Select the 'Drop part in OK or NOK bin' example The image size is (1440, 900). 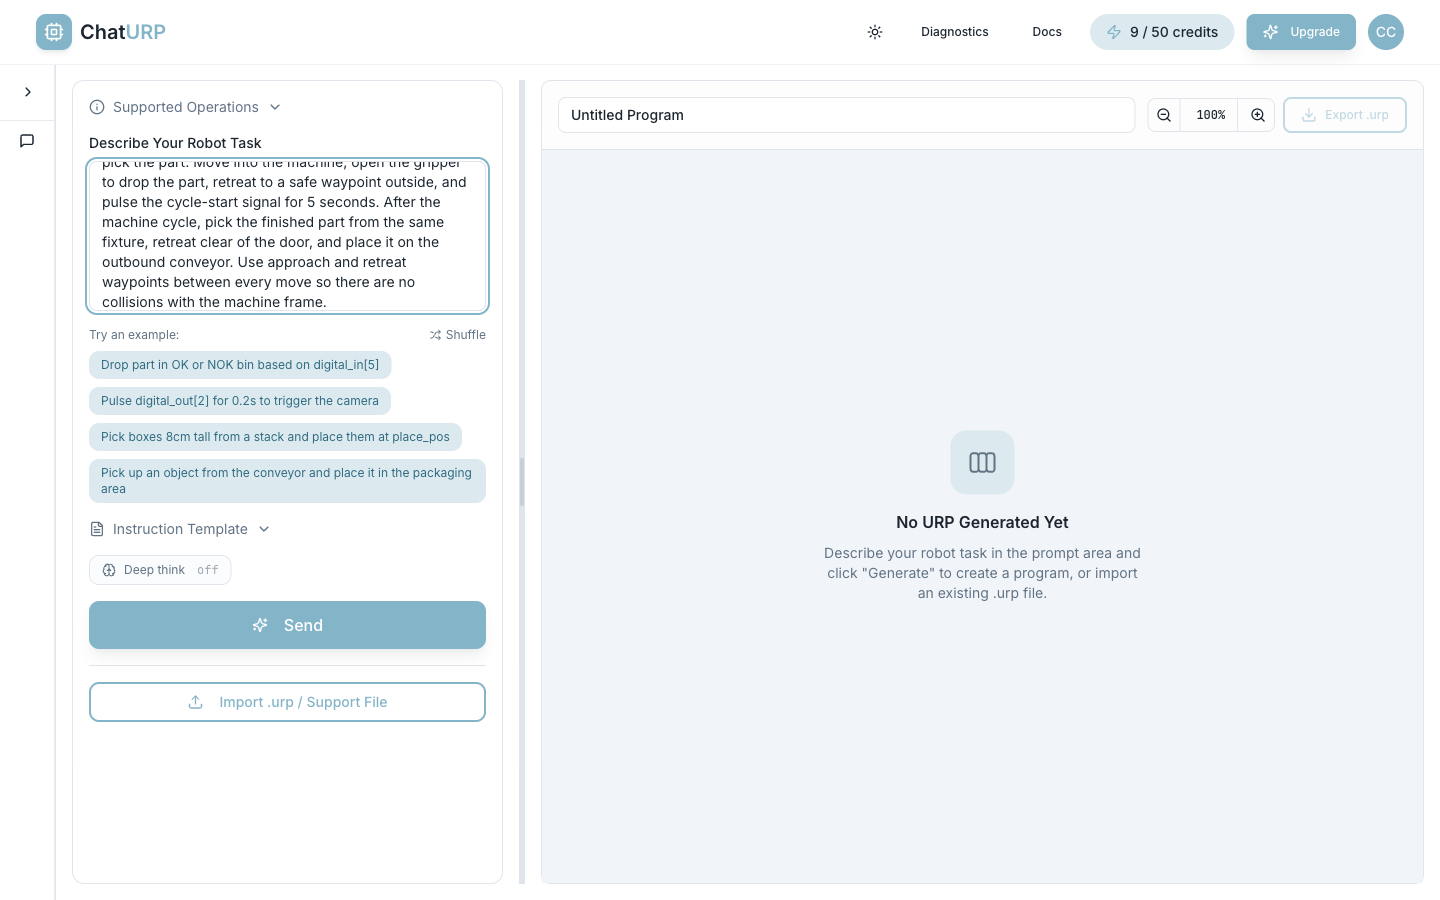coord(240,365)
